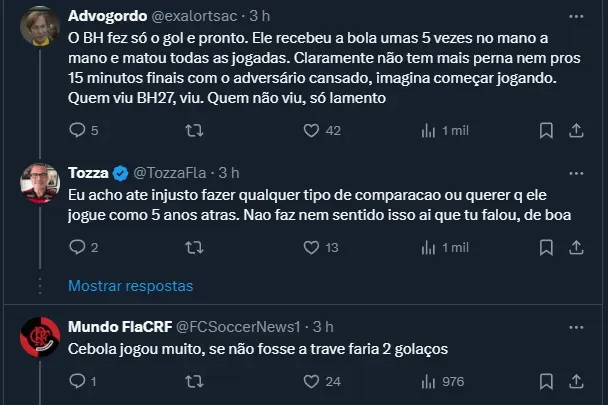
Task: Like Advogordo's tweet with 42 likes
Action: (310, 130)
